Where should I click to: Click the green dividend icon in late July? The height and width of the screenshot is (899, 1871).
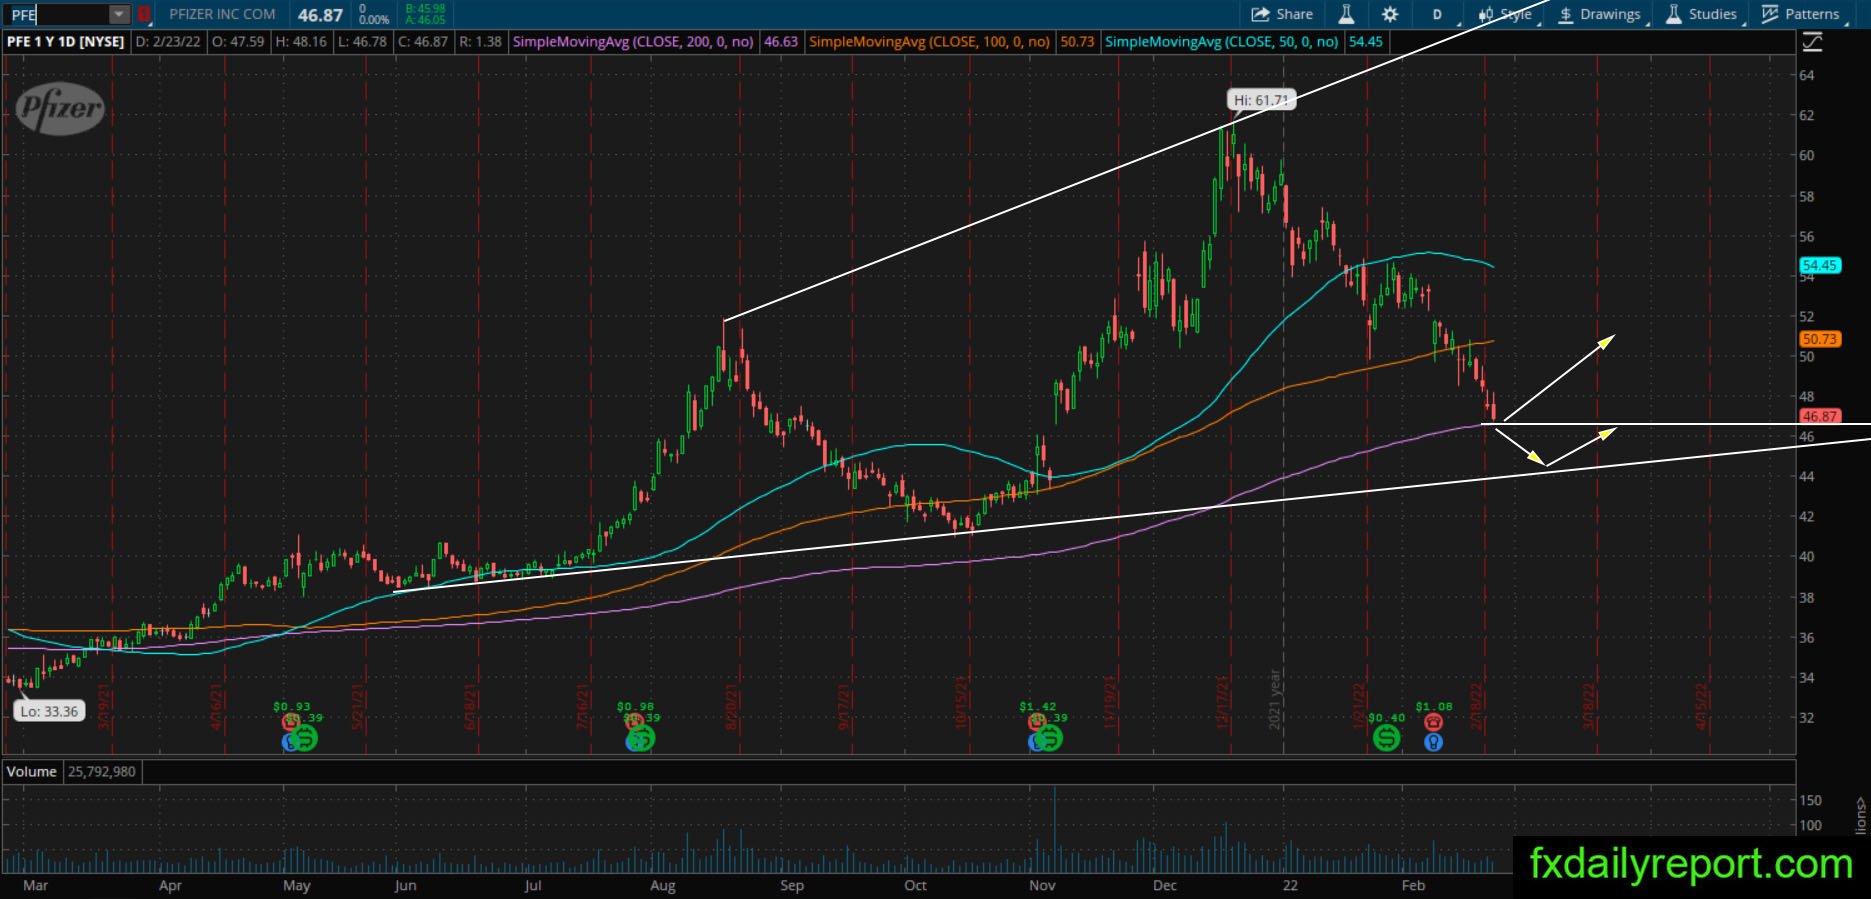tap(642, 739)
